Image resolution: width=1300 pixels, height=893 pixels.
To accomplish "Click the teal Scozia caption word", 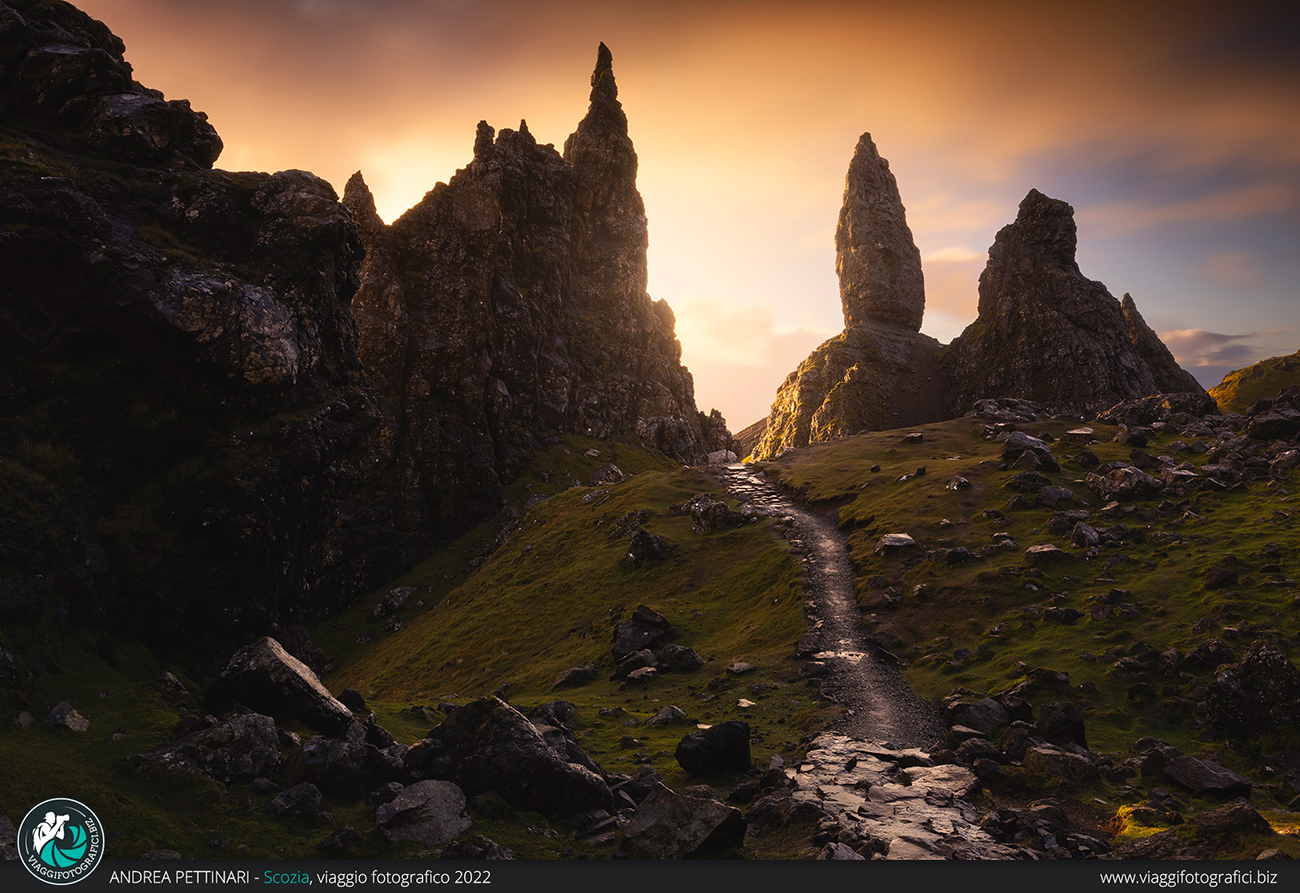I will point(285,877).
